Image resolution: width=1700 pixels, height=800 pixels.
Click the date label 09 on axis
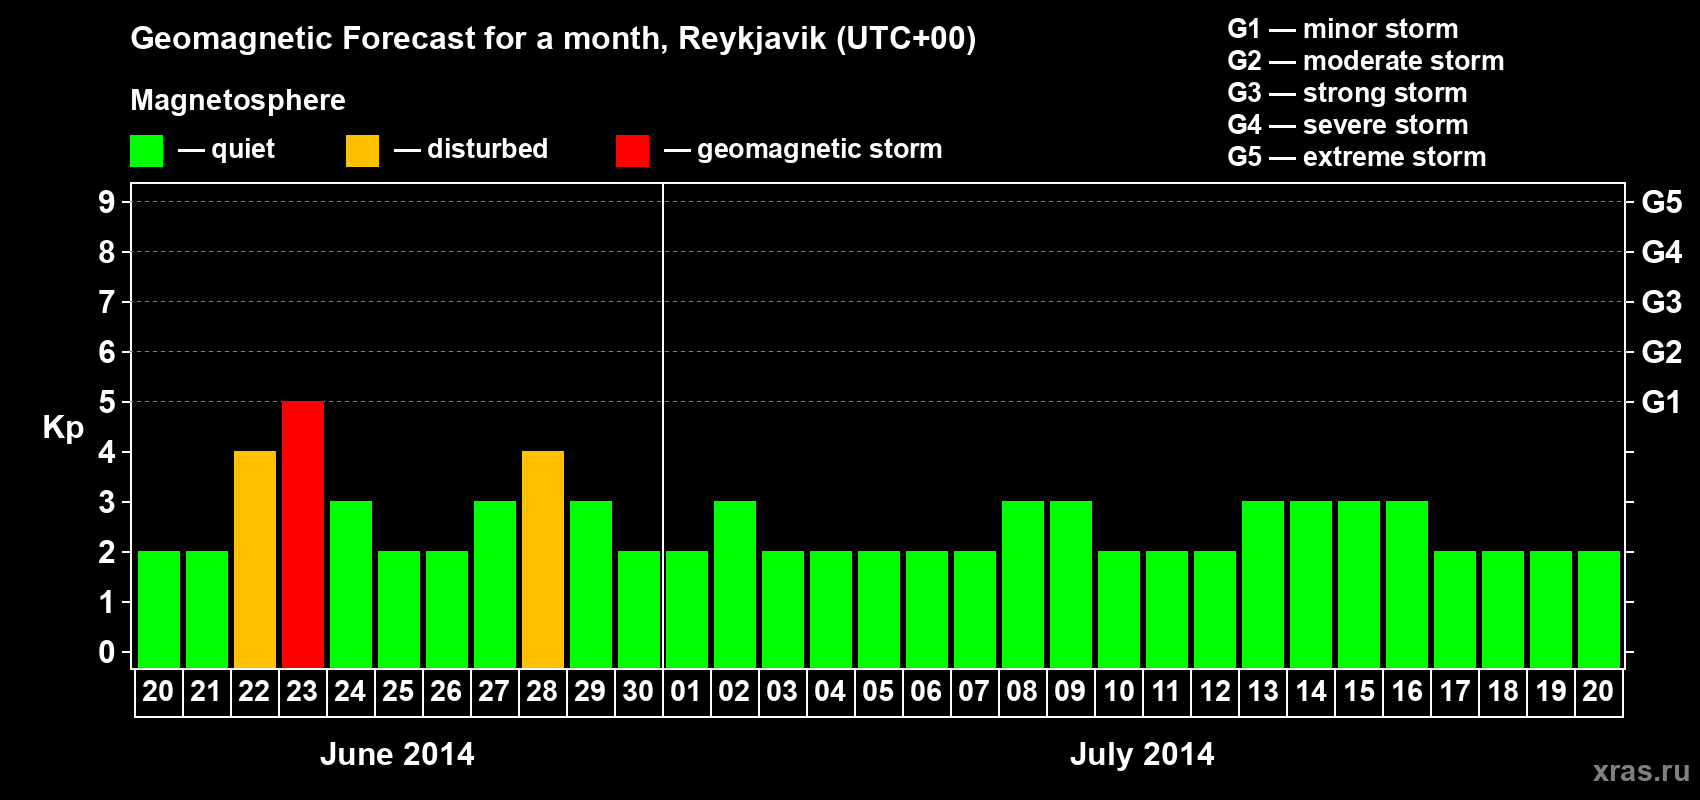coord(1070,692)
